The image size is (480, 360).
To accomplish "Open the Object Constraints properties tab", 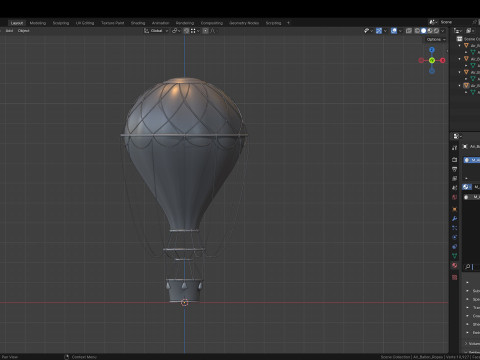I will [455, 246].
